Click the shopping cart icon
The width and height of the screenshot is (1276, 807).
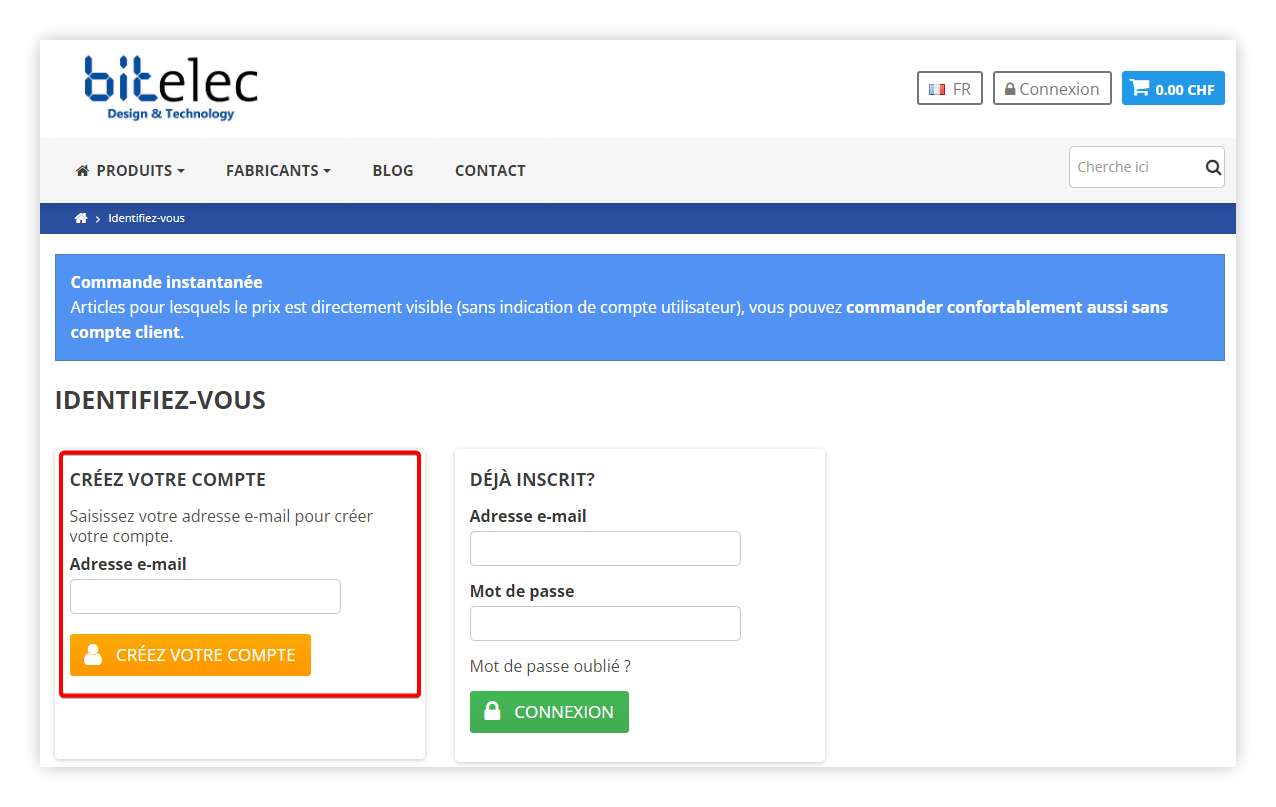point(1139,88)
